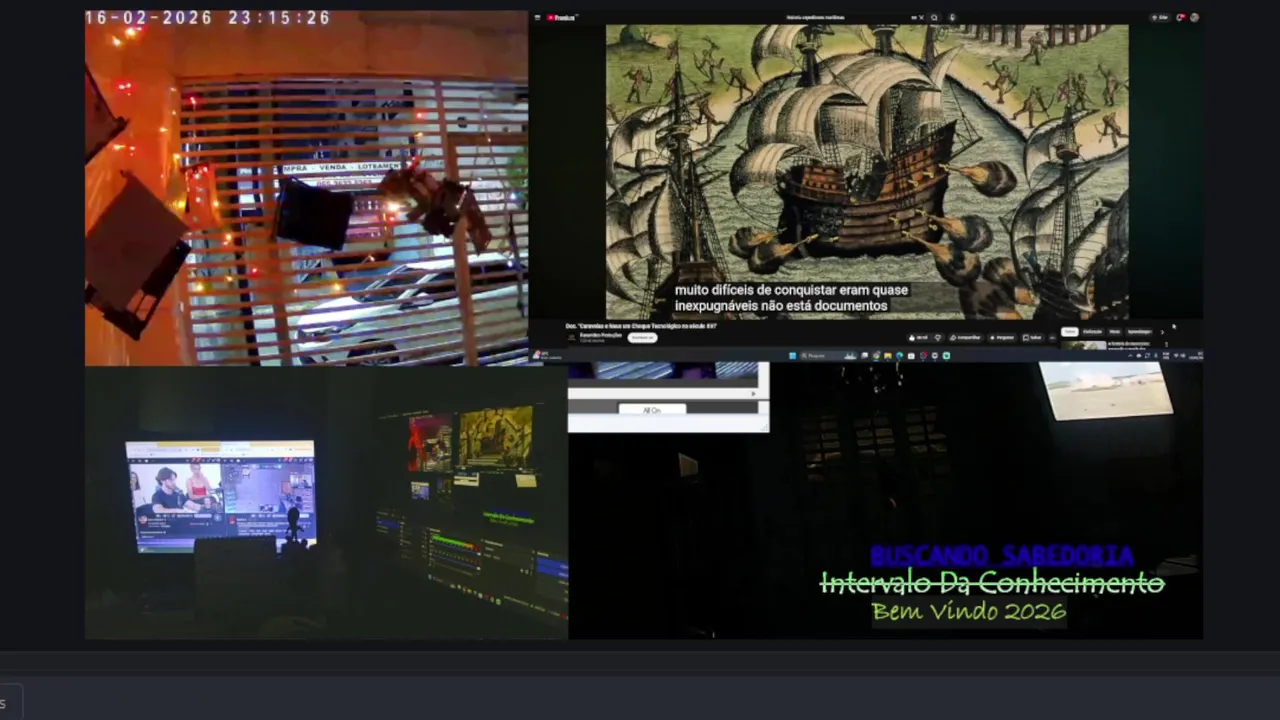
Task: Start voice search with the microphone icon
Action: click(952, 17)
